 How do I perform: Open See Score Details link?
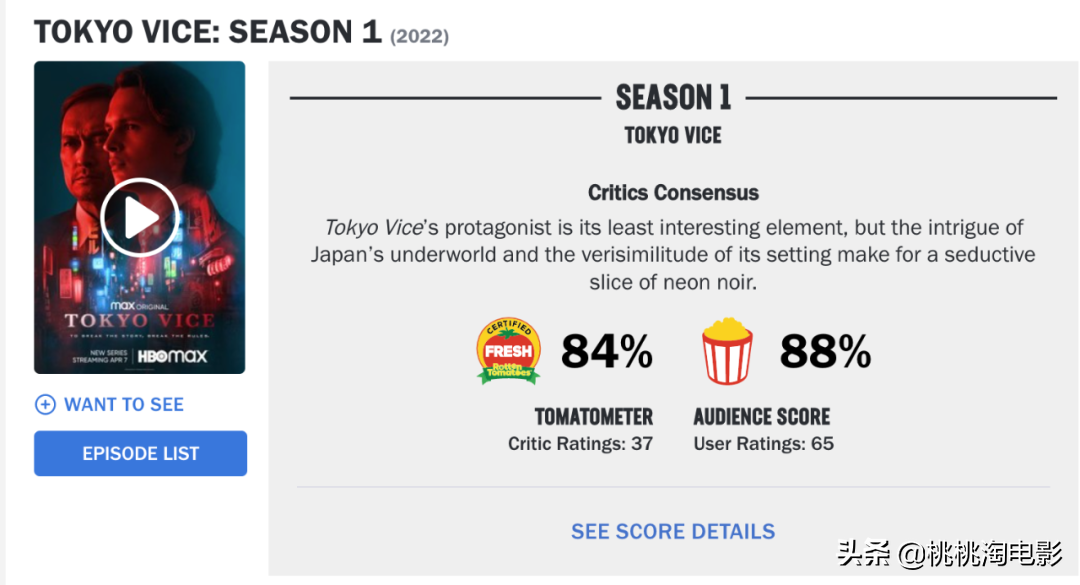click(673, 531)
